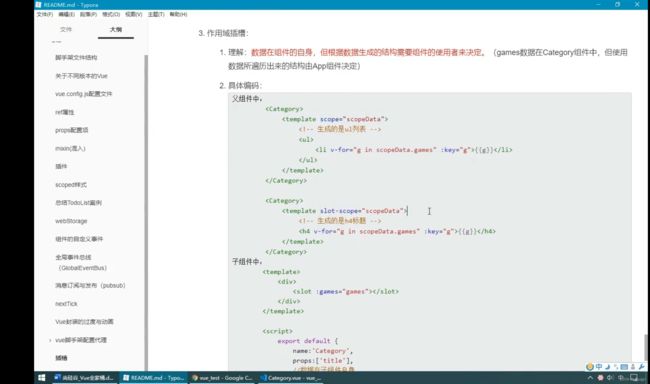Switch to the Word document taskbar item

pos(84,378)
